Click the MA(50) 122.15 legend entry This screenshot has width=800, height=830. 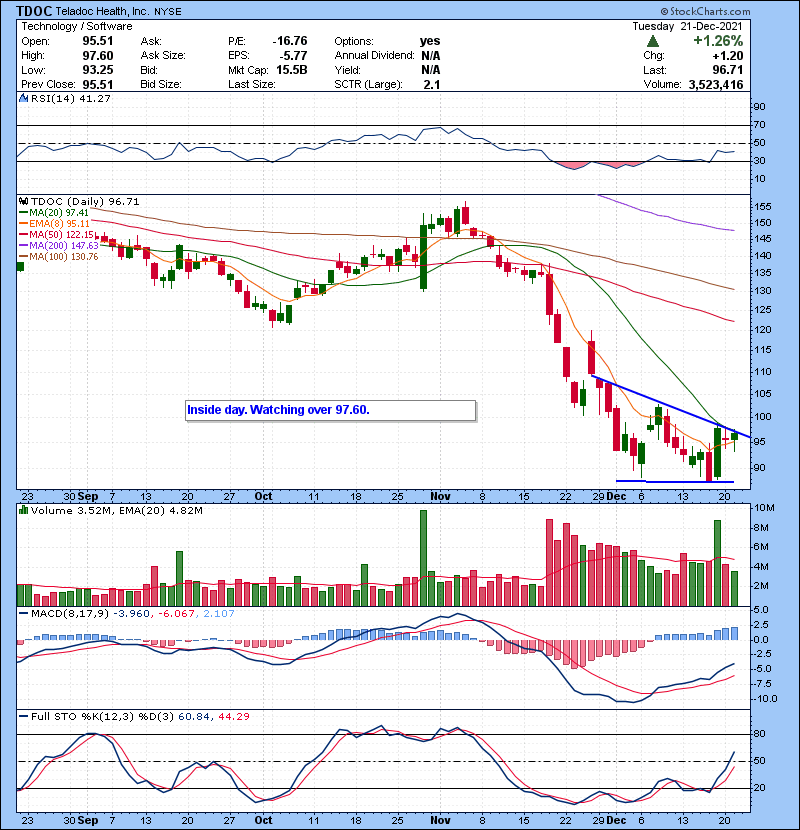(57, 234)
